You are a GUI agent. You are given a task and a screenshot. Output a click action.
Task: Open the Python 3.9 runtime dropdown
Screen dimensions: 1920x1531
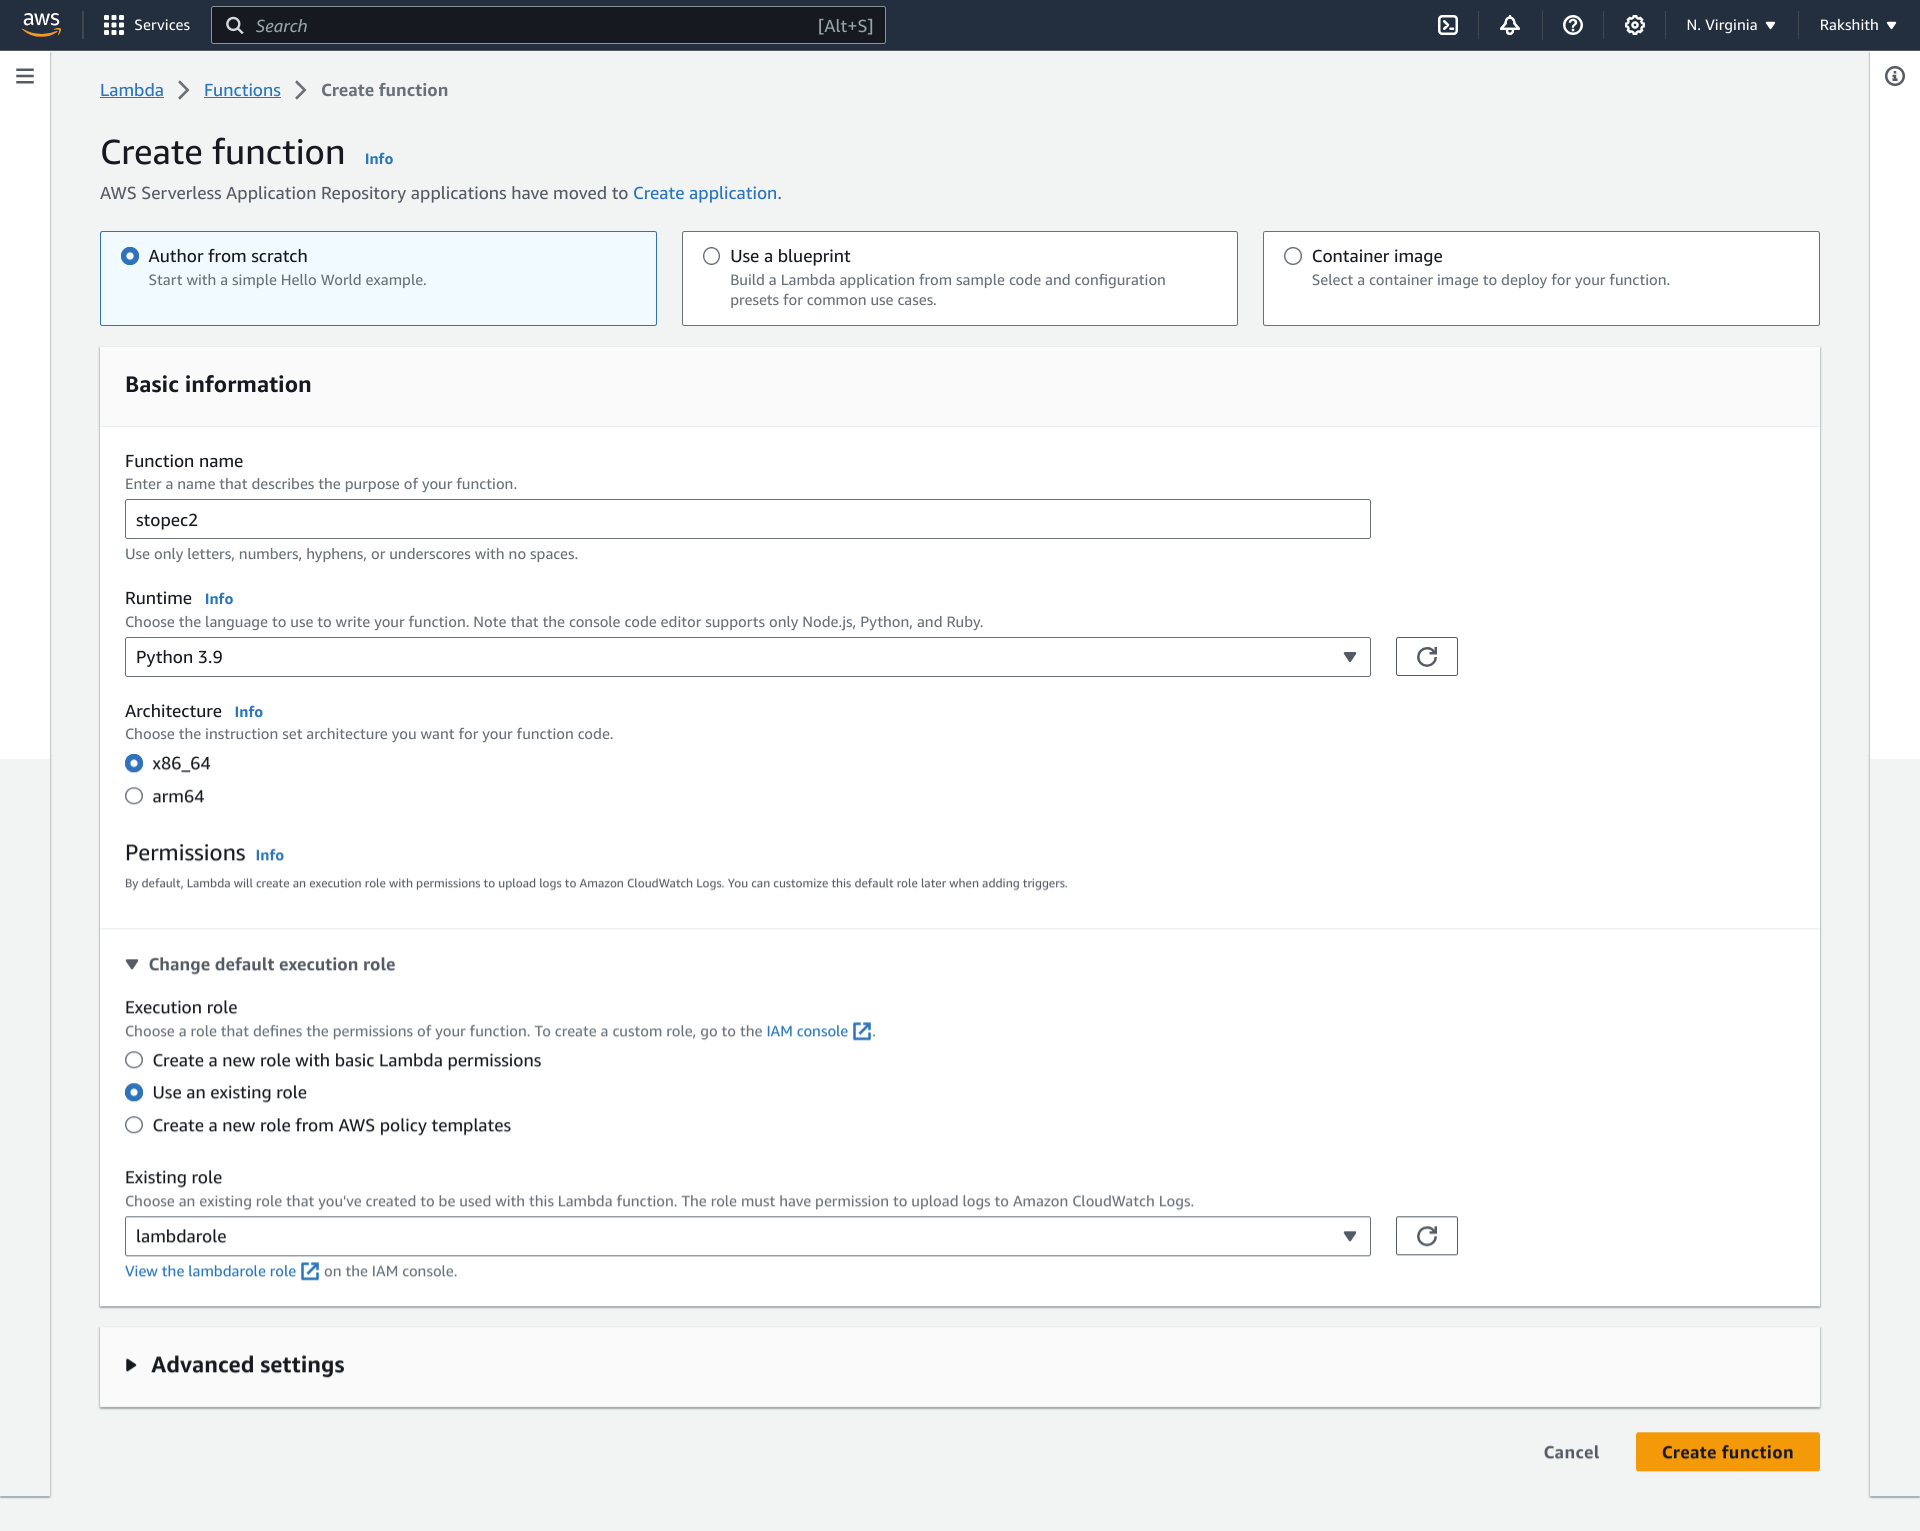click(747, 657)
